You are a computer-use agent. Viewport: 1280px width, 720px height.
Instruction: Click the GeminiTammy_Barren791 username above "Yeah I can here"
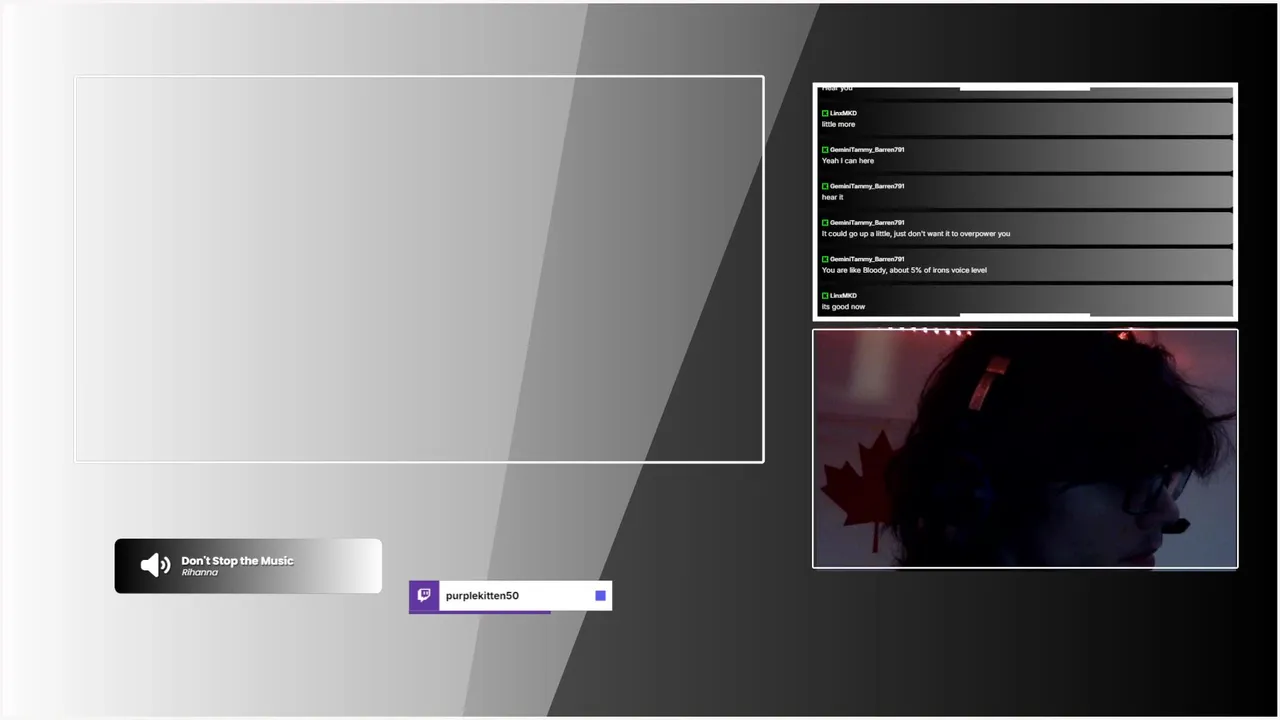(867, 150)
